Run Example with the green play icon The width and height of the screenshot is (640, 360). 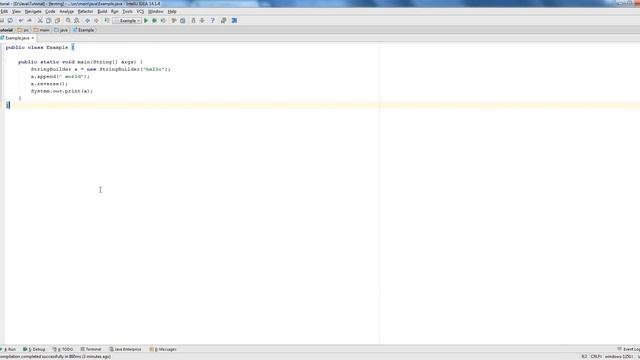coord(146,20)
